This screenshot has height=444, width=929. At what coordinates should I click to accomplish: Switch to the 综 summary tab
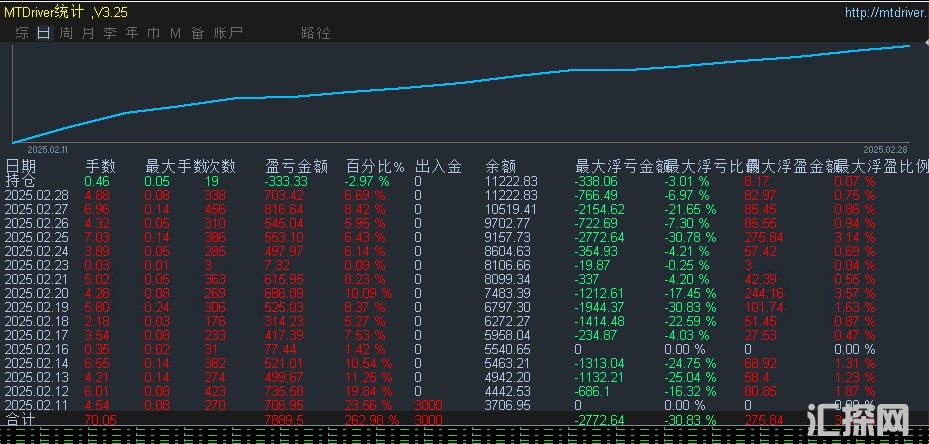22,33
